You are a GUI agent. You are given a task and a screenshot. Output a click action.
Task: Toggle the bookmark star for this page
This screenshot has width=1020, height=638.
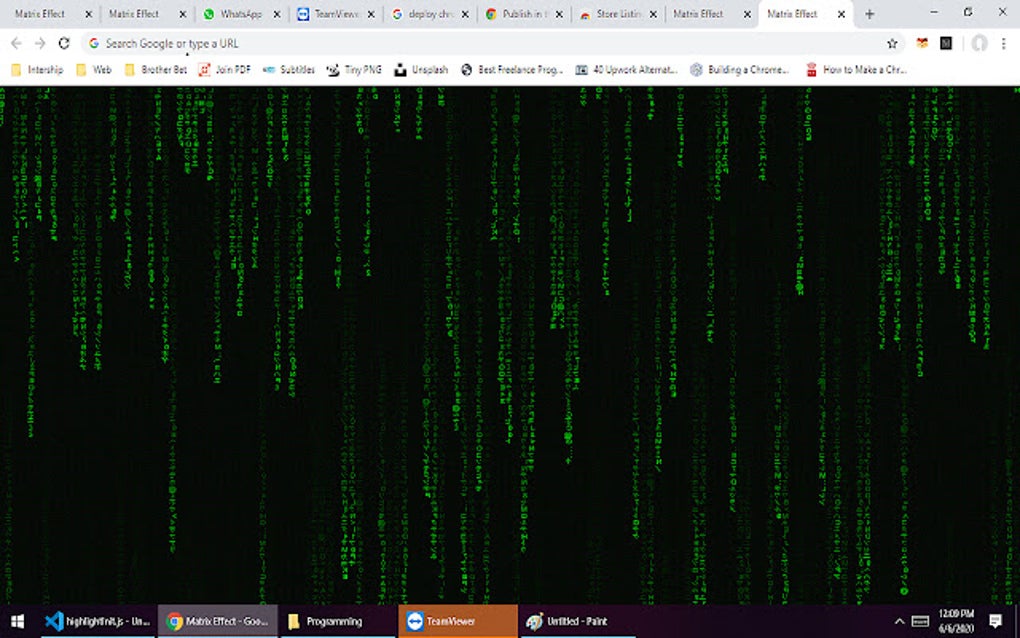(x=891, y=43)
